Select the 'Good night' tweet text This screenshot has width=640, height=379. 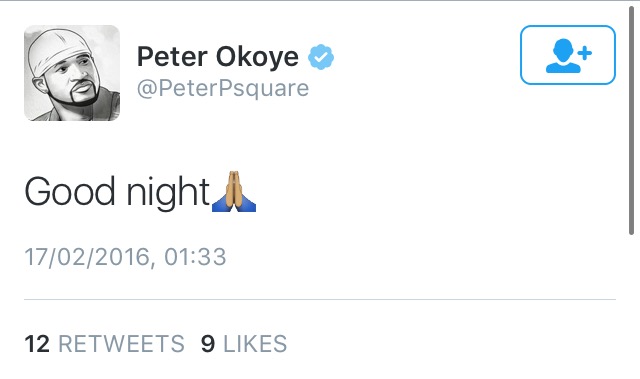coord(117,192)
